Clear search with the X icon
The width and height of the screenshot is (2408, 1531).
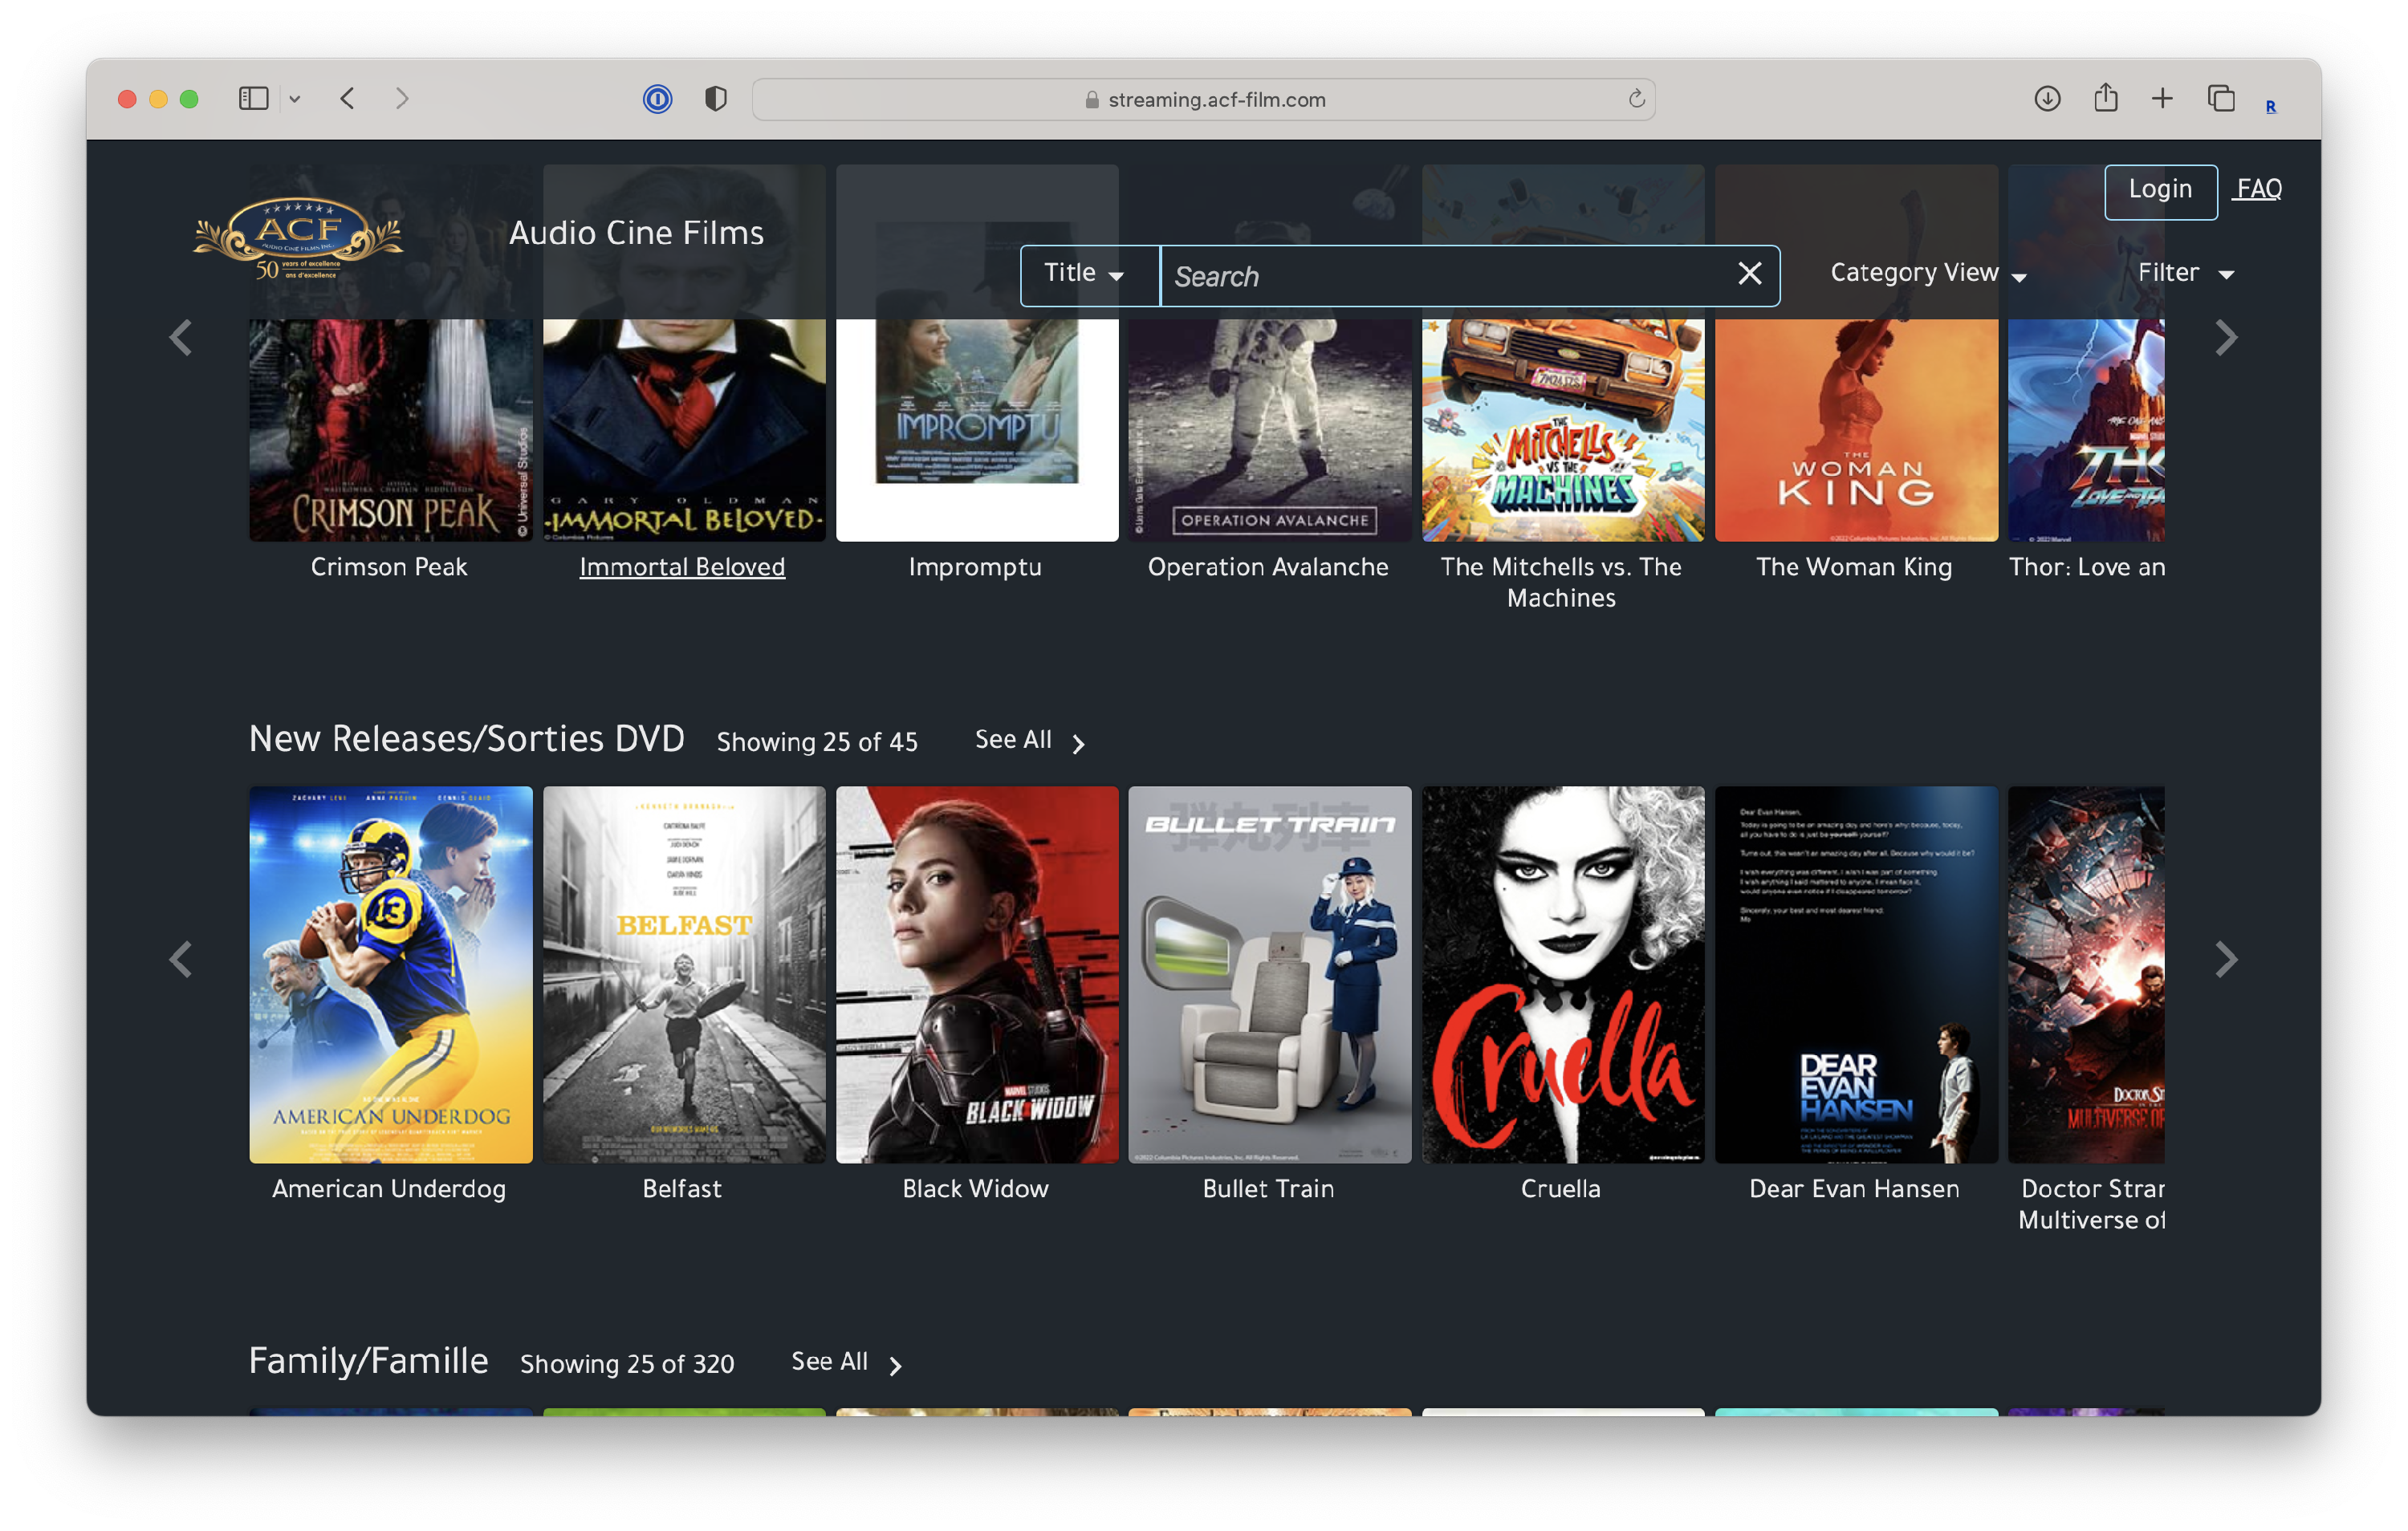(1749, 274)
